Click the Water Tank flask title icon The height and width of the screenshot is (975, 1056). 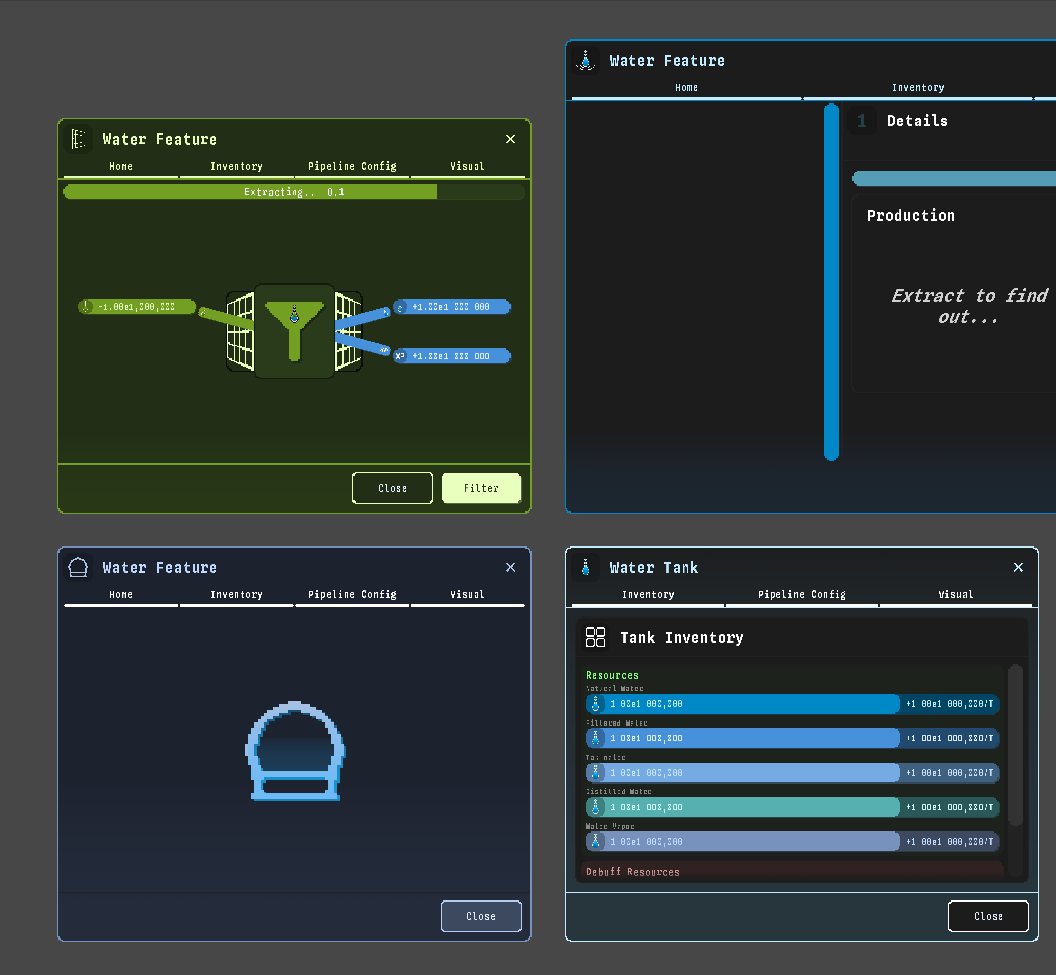click(586, 567)
